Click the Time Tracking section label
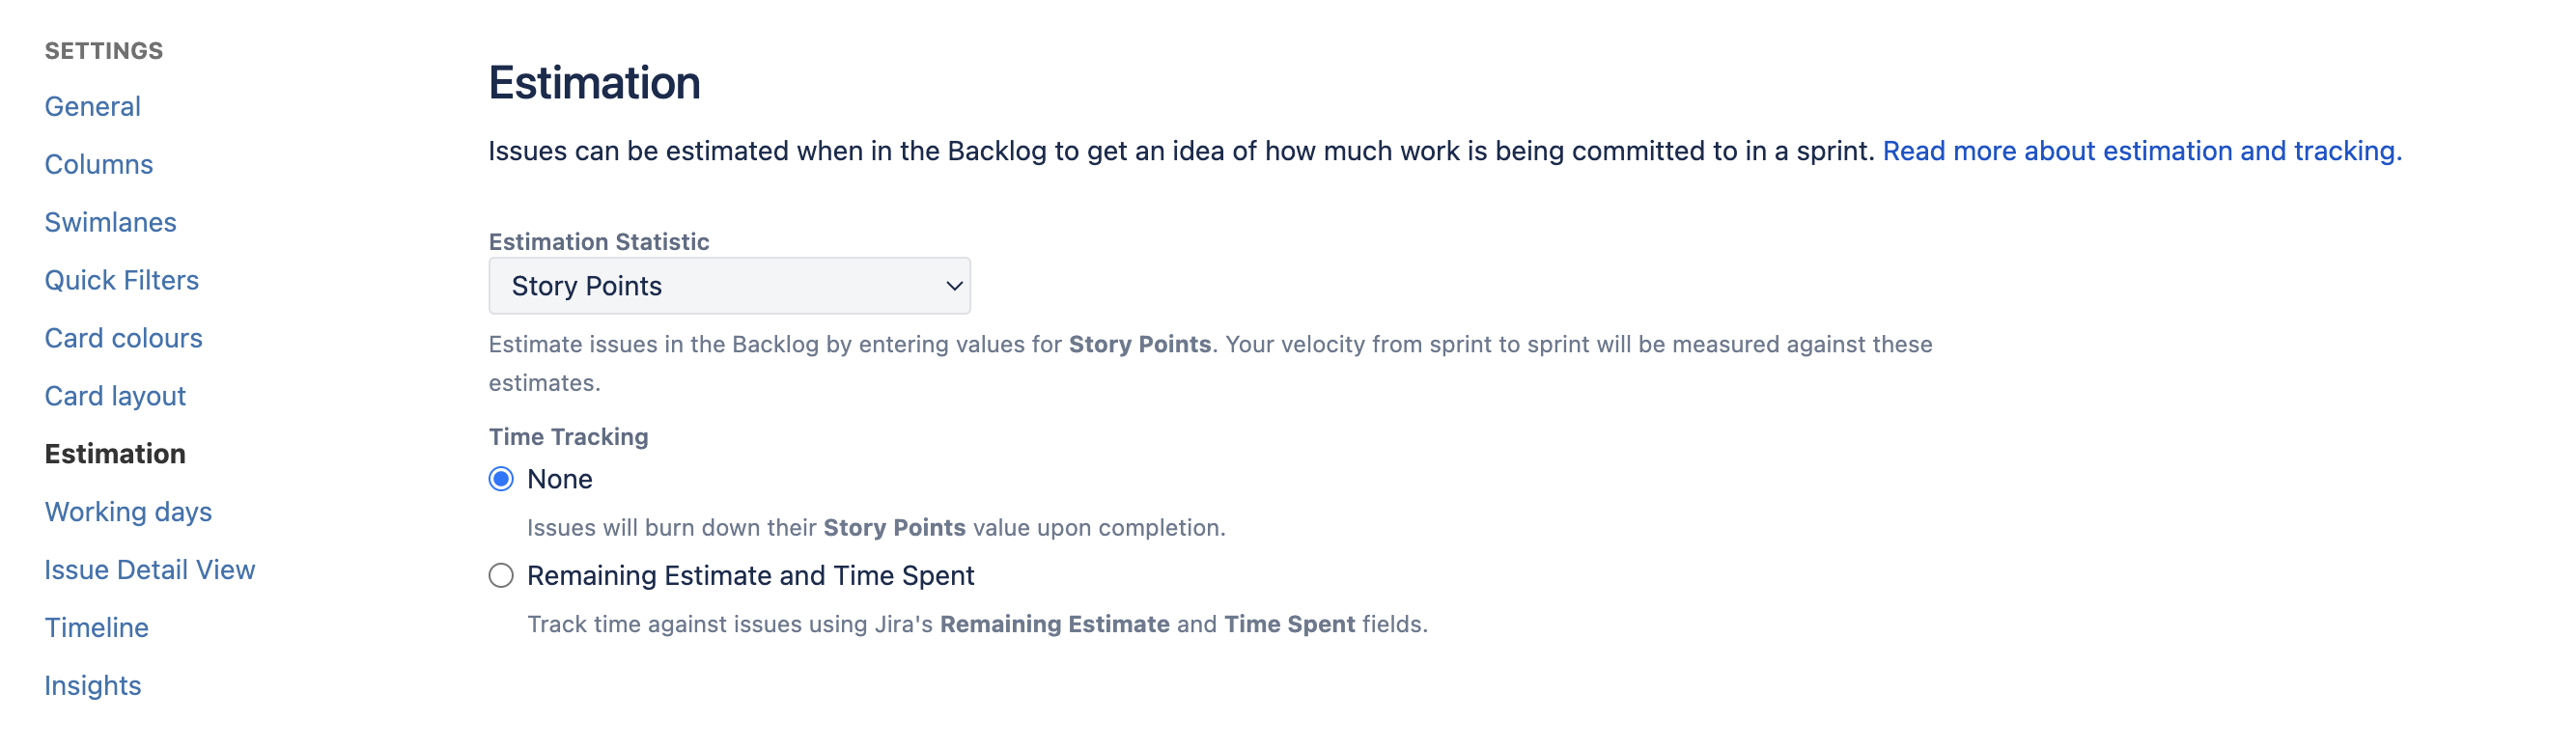 pos(568,437)
